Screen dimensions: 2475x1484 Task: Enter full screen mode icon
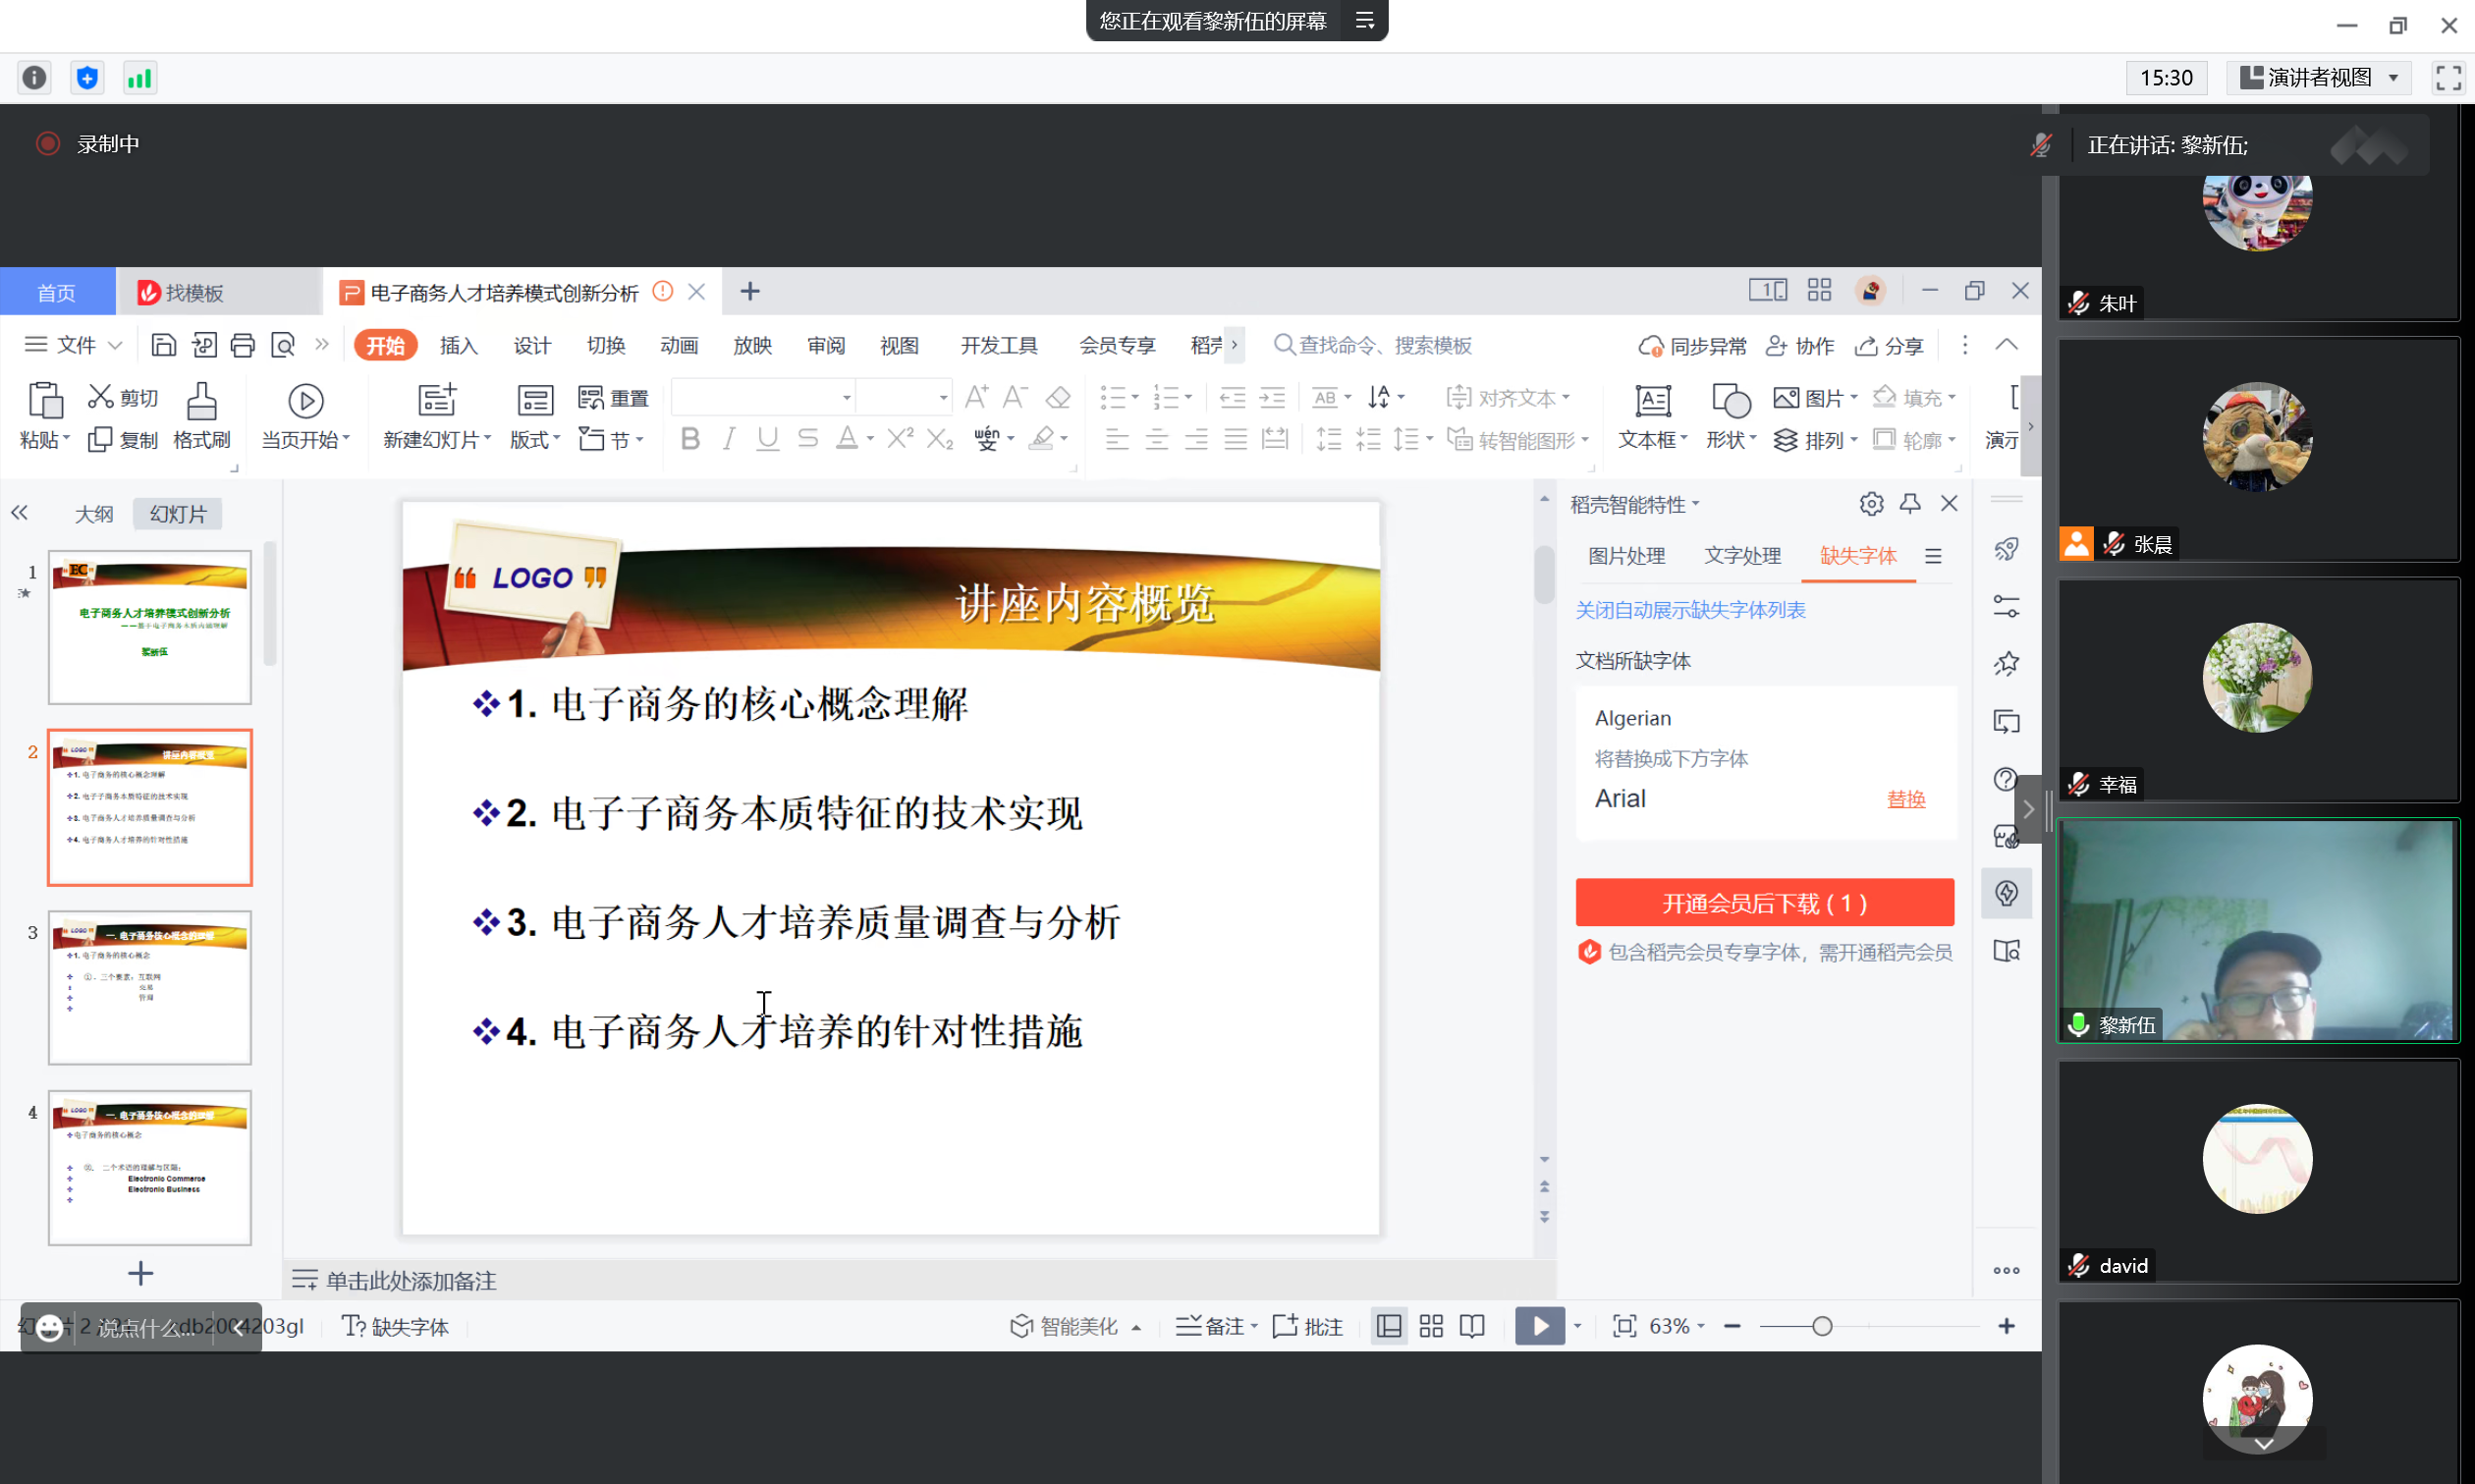[2448, 78]
